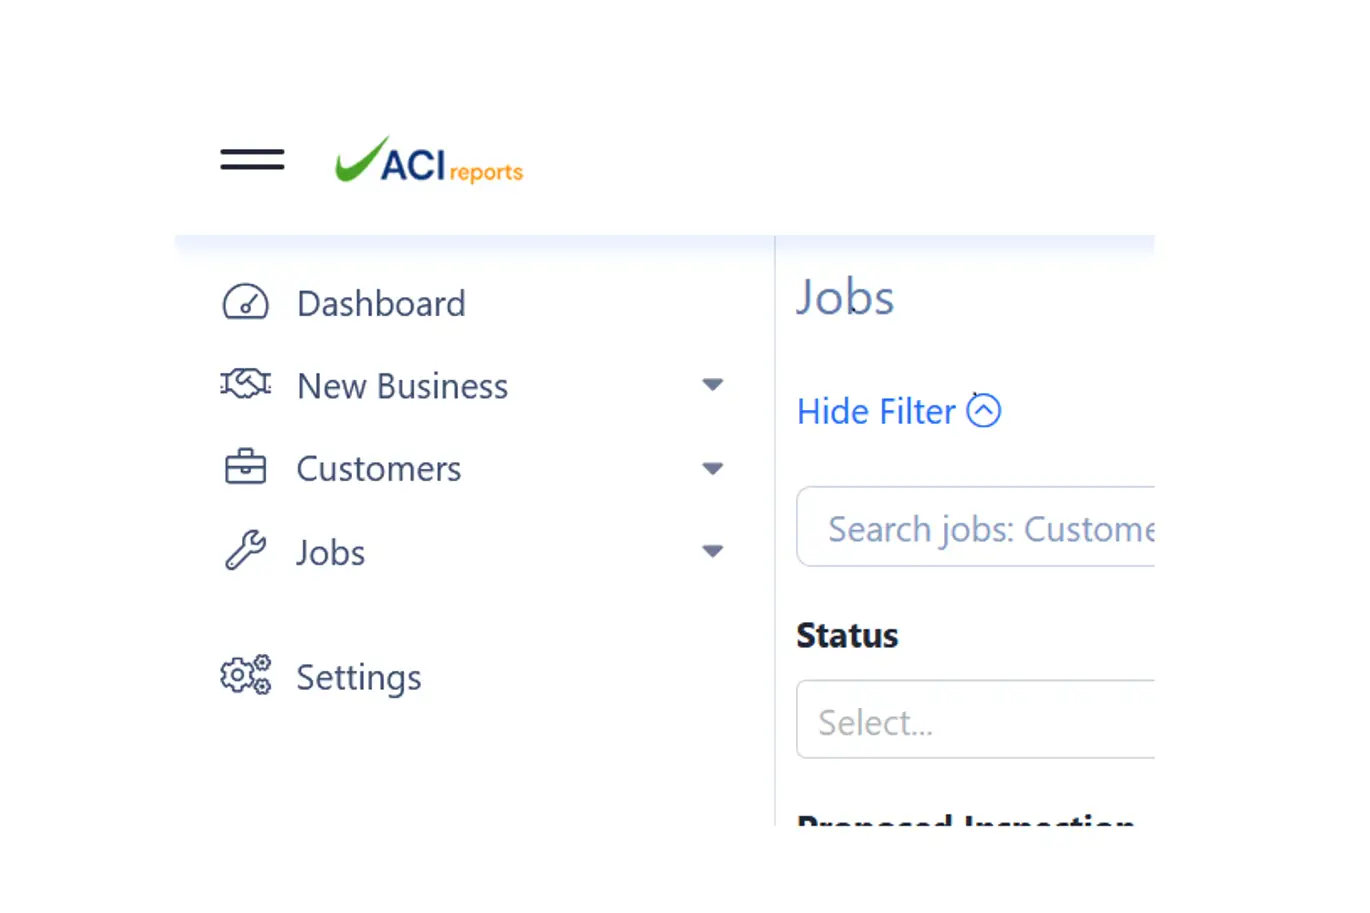Select New Business menu item

(402, 387)
